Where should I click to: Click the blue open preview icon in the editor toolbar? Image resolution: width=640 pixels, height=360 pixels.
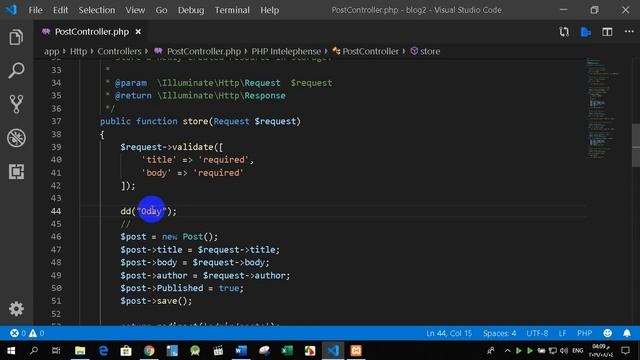click(585, 32)
